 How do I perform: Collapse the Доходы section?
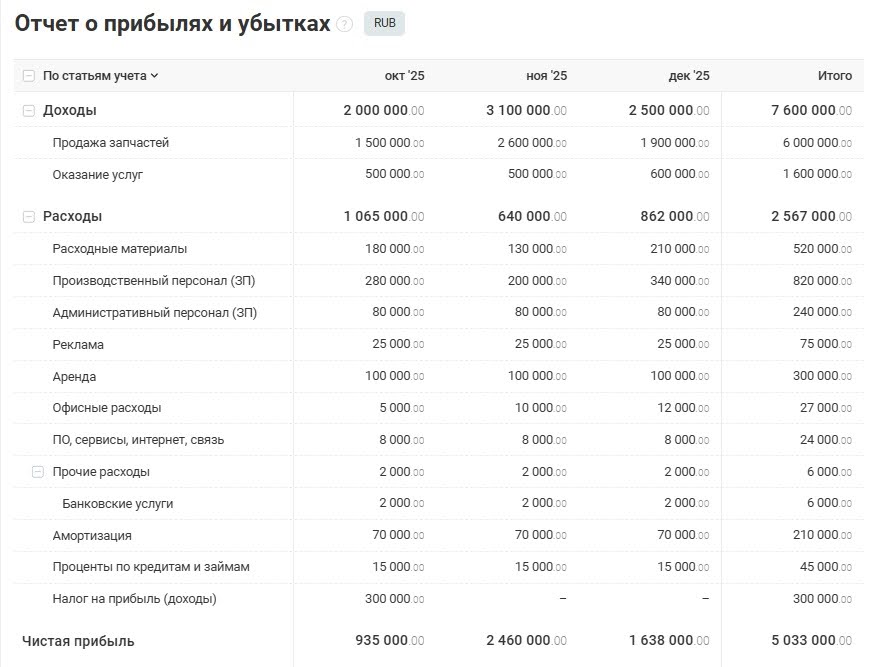pos(28,111)
